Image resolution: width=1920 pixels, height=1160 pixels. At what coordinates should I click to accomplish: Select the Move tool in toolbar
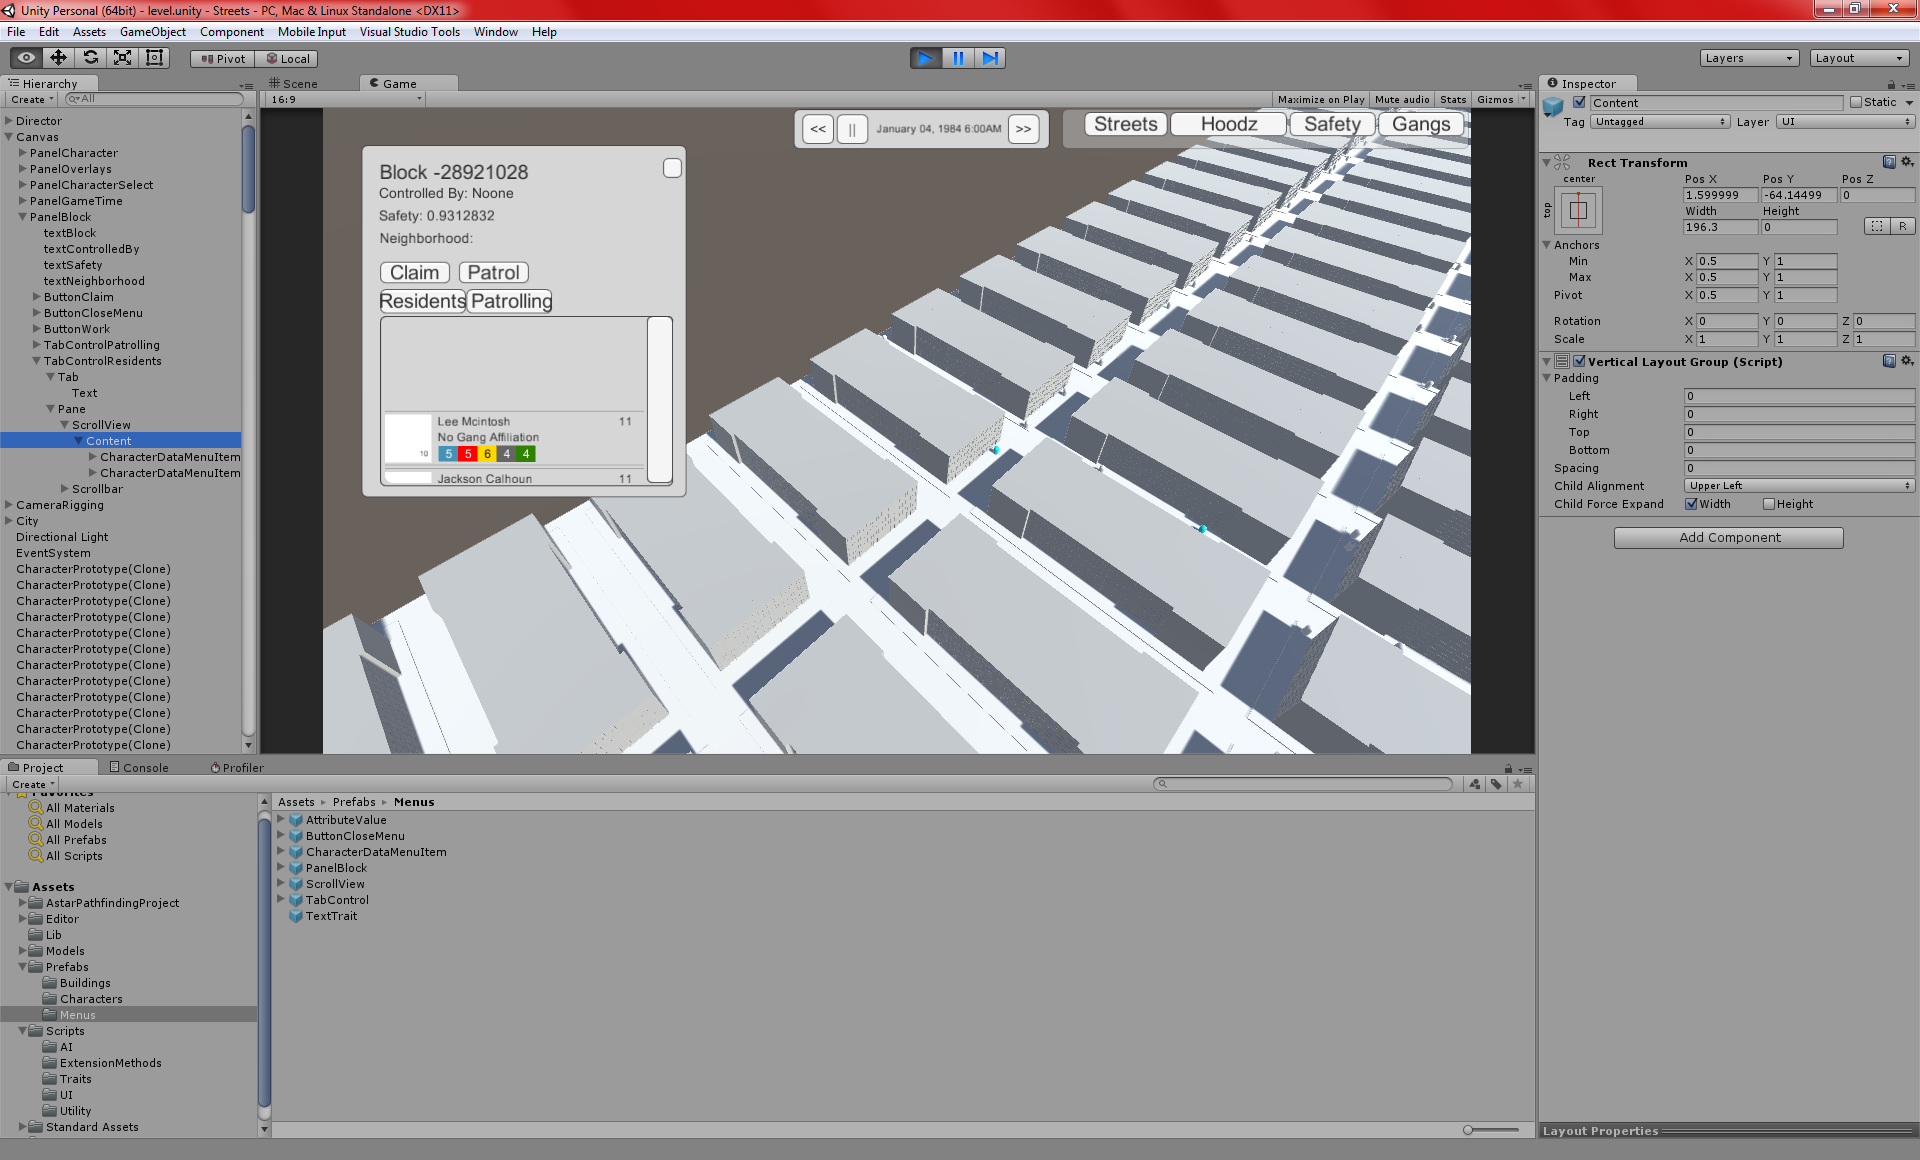[x=58, y=58]
